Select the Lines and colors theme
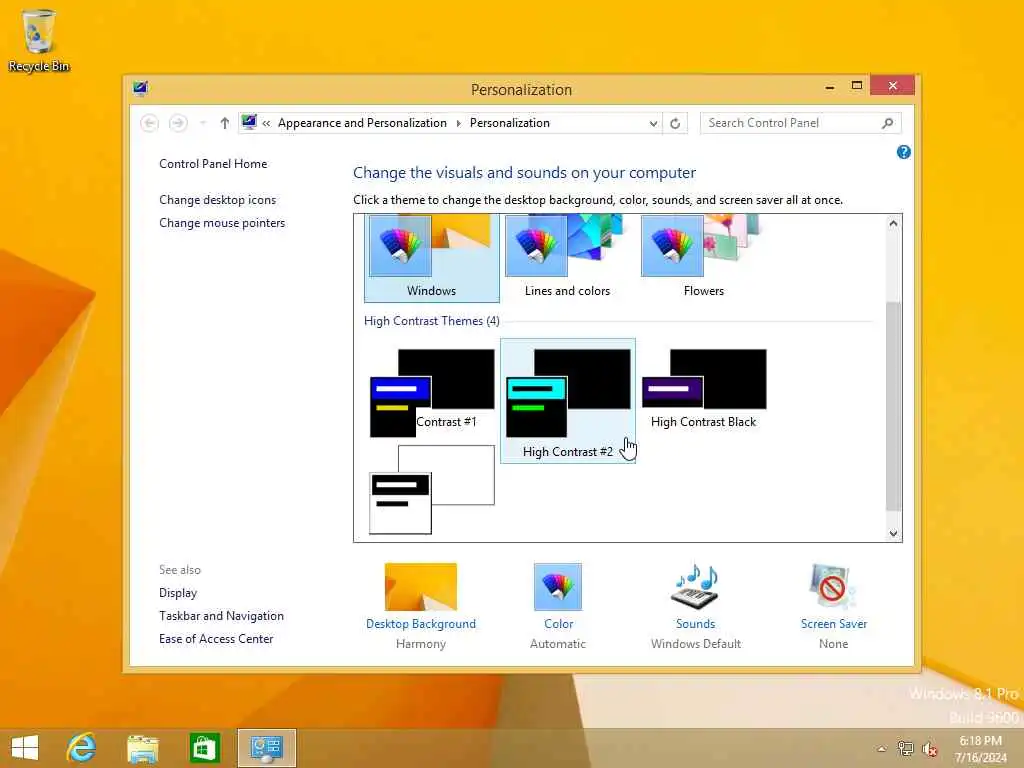1024x768 pixels. point(568,258)
